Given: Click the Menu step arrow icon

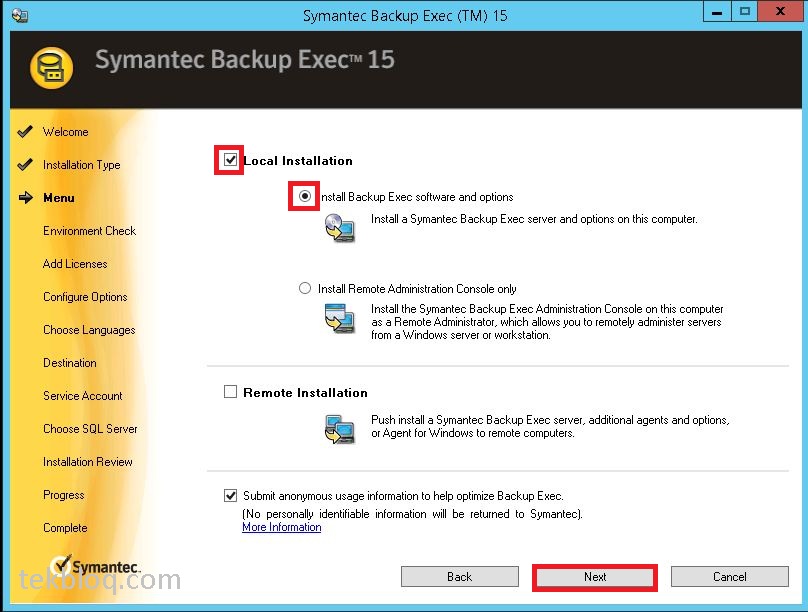Looking at the screenshot, I should 25,198.
